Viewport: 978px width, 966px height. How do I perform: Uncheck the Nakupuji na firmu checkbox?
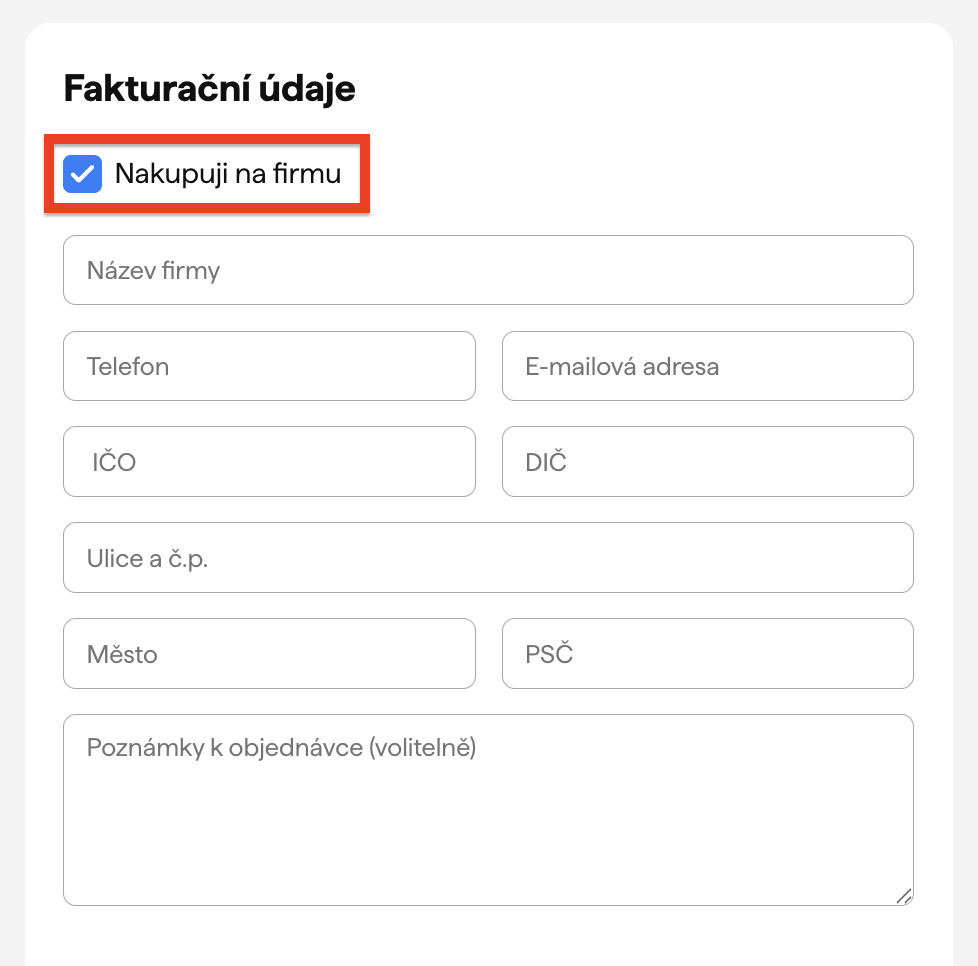(x=83, y=174)
